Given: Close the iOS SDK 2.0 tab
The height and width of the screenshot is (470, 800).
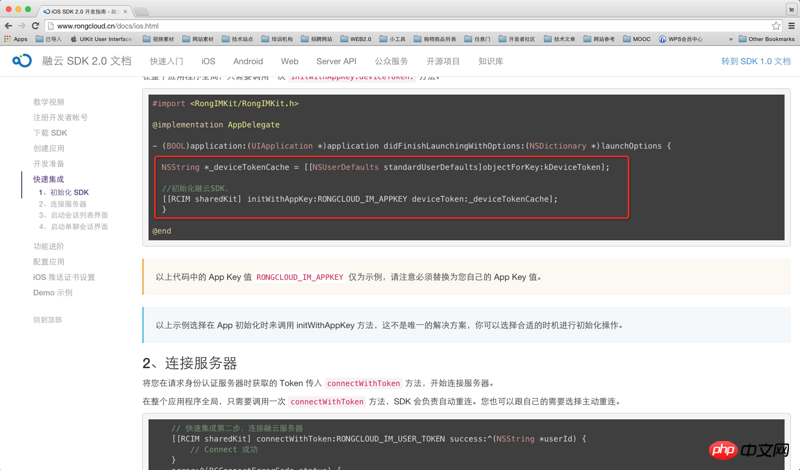Looking at the screenshot, I should pos(125,11).
